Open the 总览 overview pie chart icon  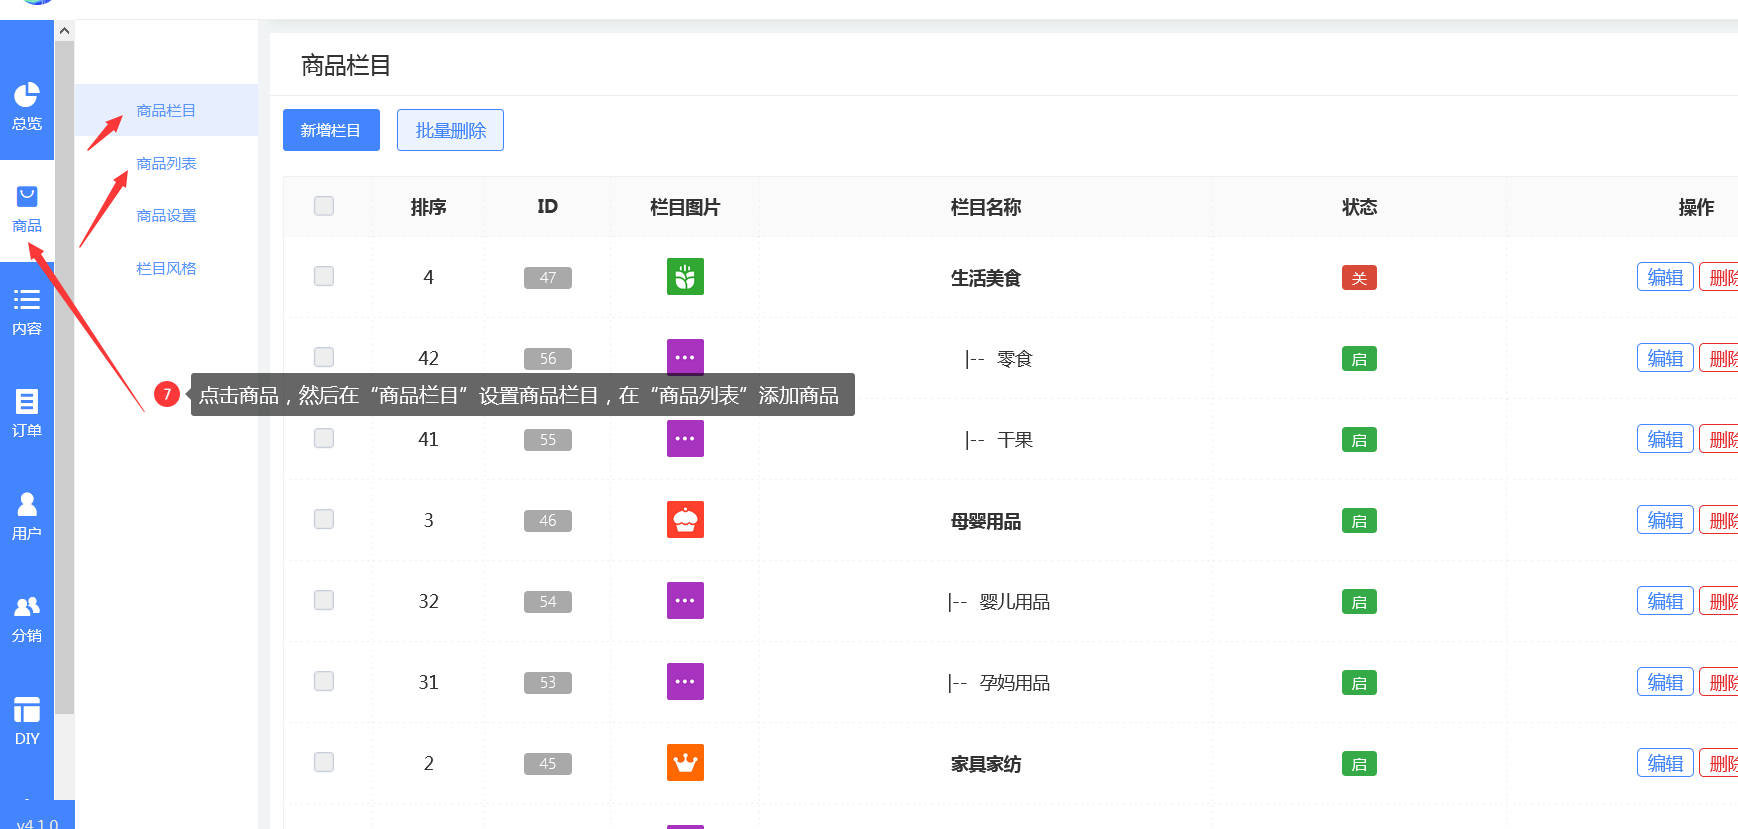point(26,95)
